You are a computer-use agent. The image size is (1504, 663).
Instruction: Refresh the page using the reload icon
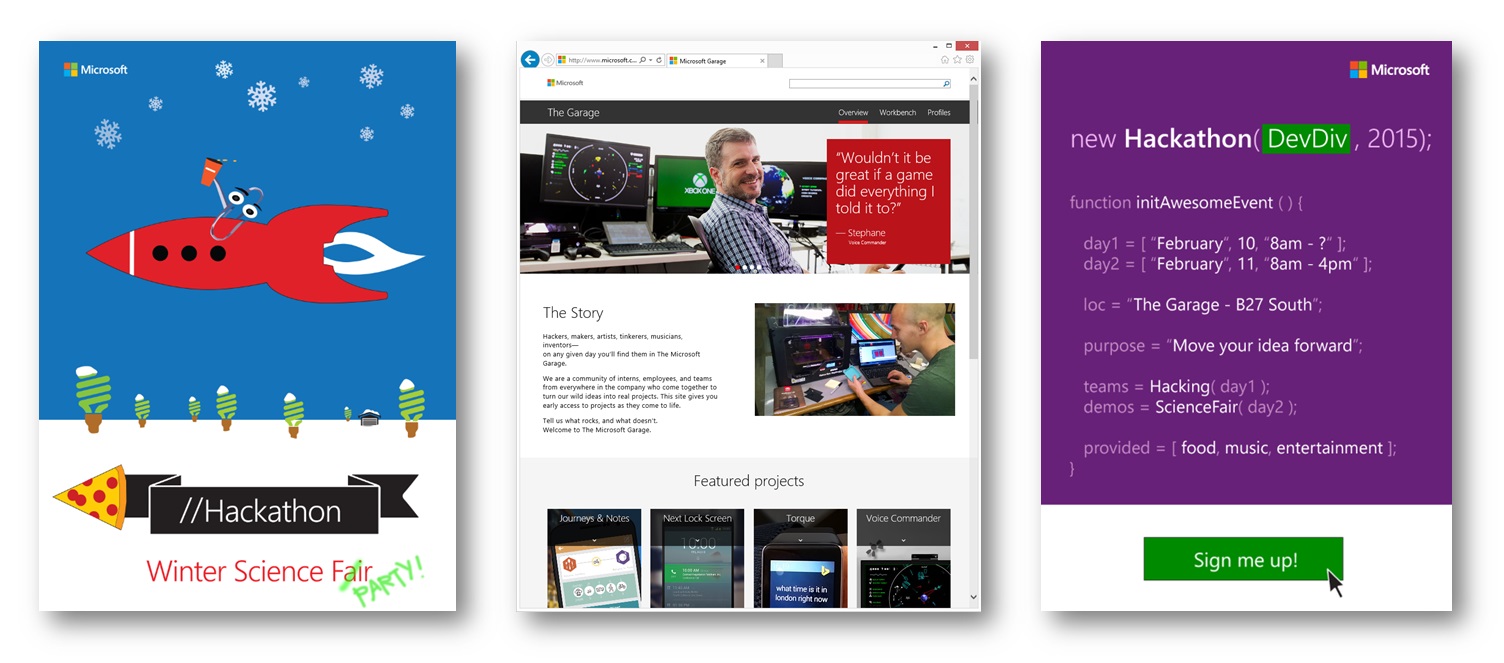click(x=660, y=61)
